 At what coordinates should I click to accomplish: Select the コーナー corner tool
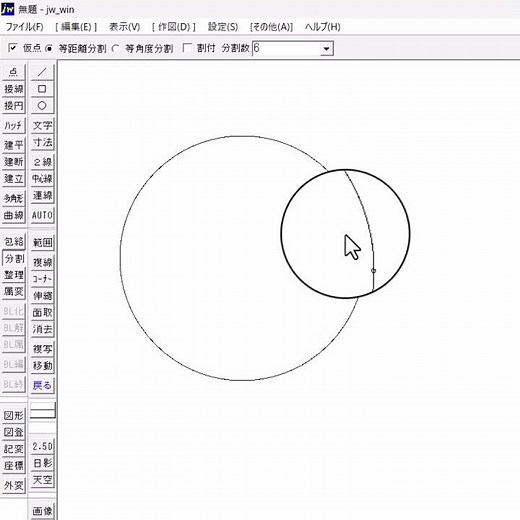point(42,279)
